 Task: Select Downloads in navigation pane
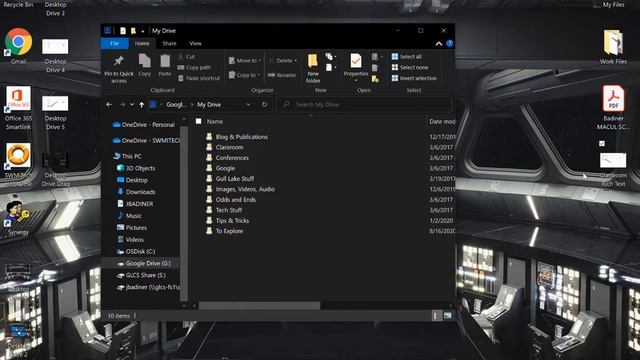[136, 192]
